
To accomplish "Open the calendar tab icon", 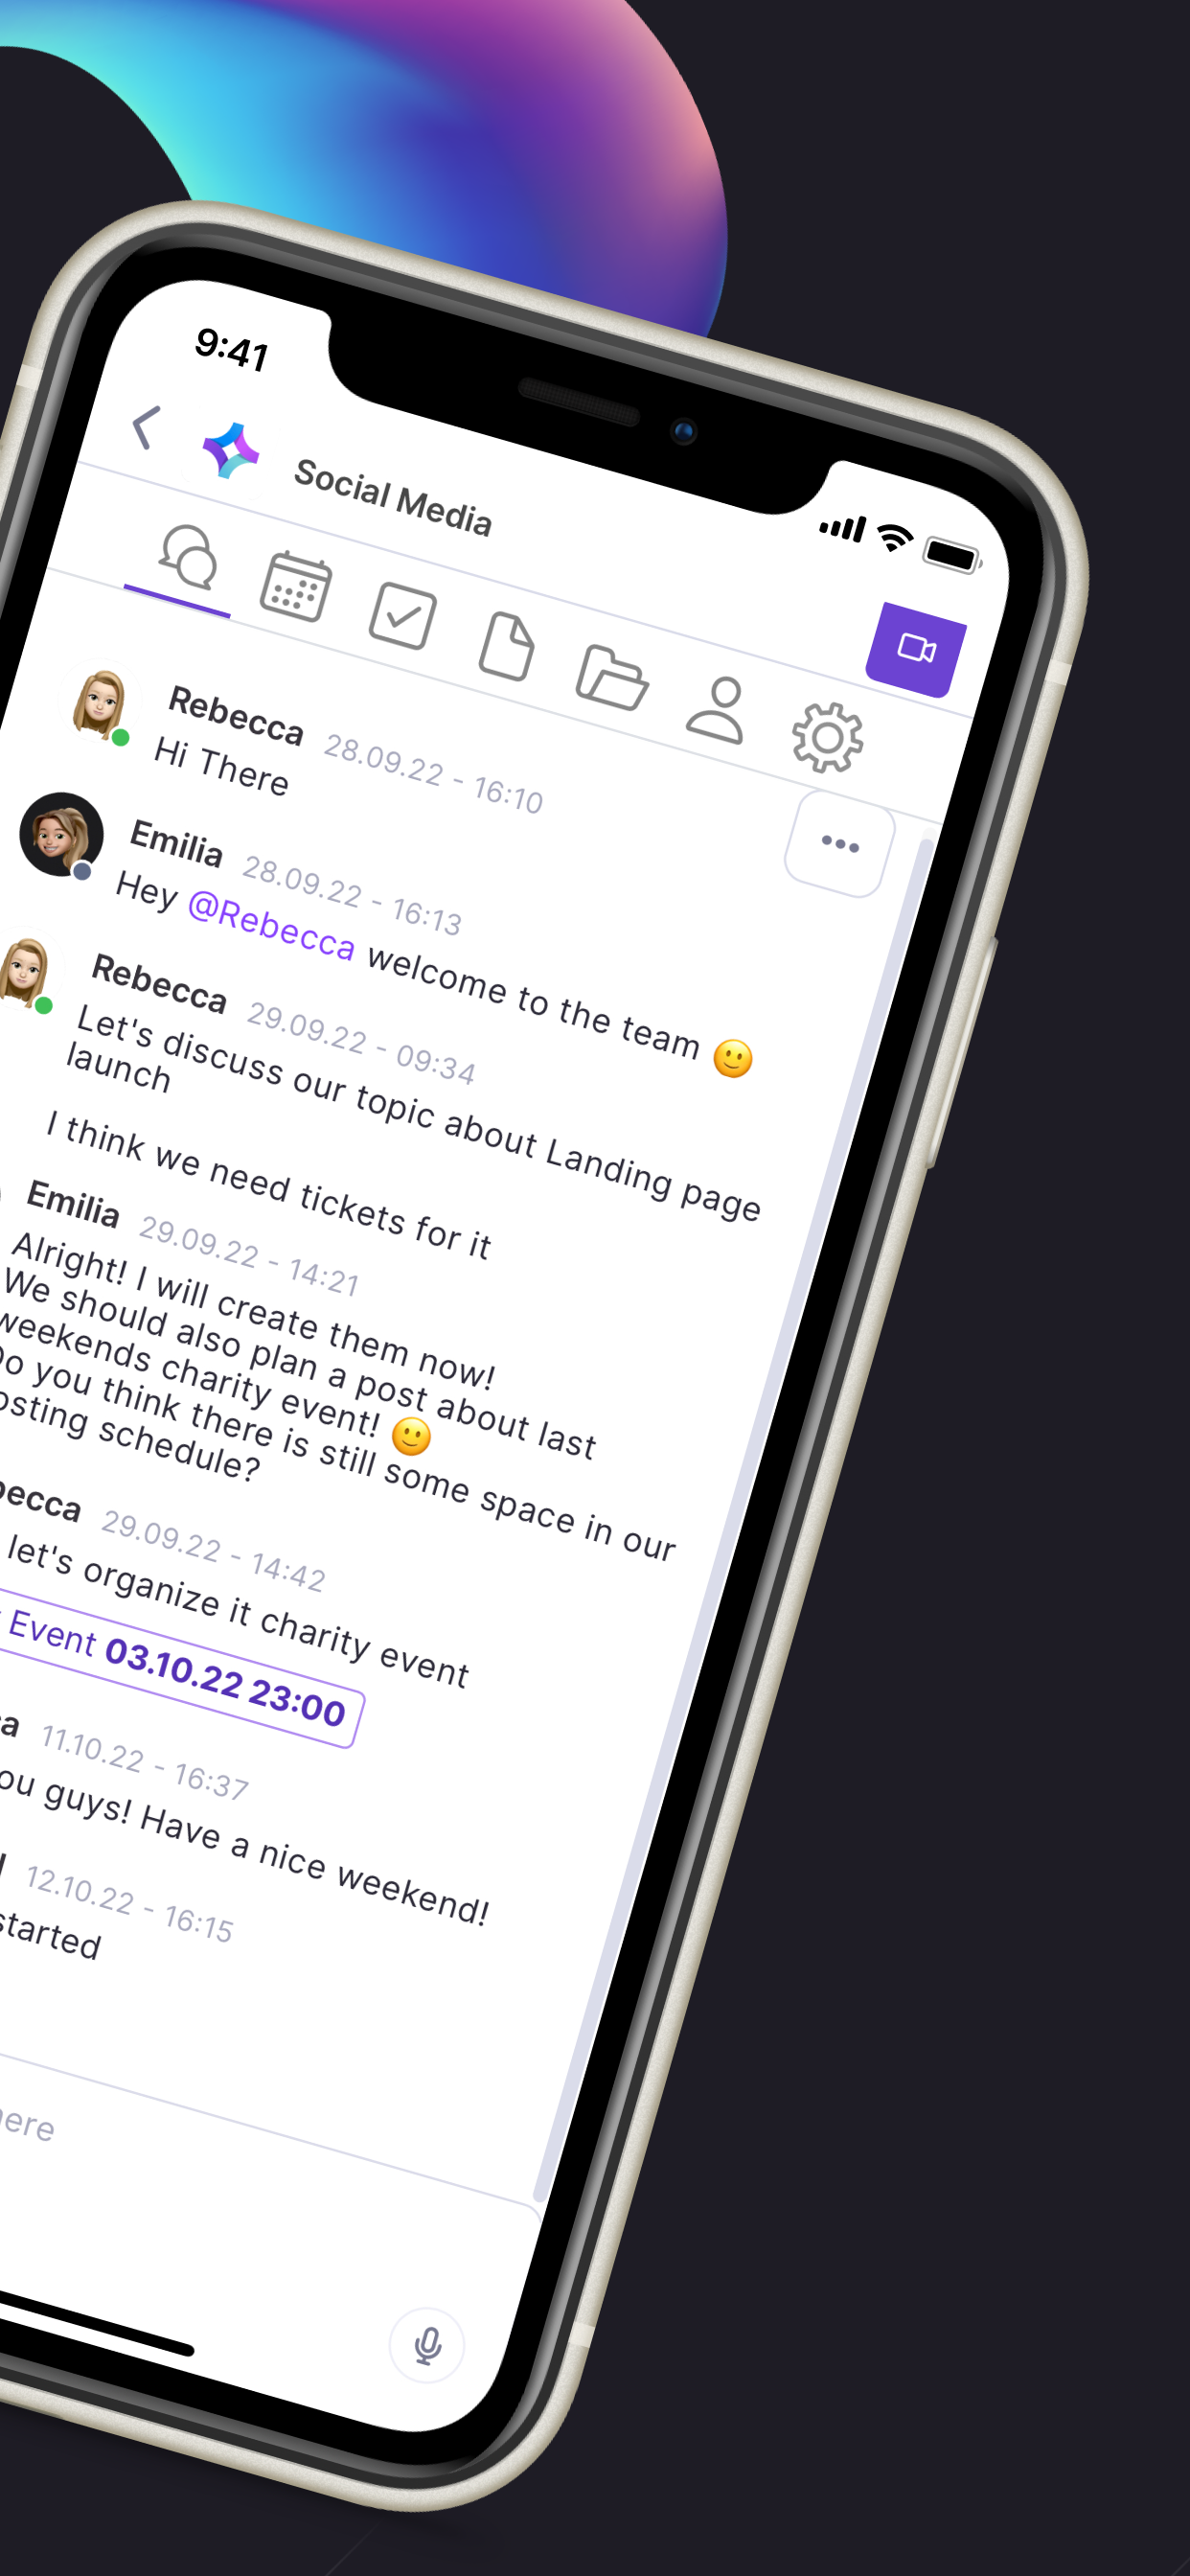I will point(295,587).
